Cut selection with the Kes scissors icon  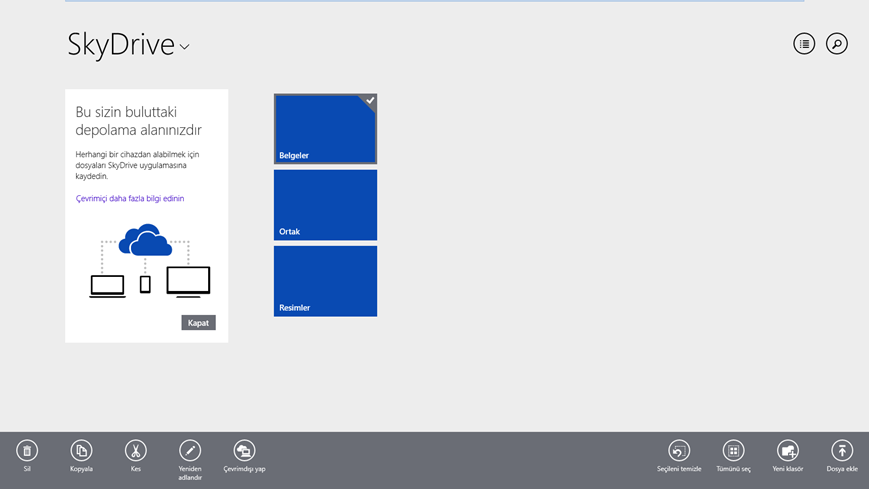tap(136, 451)
